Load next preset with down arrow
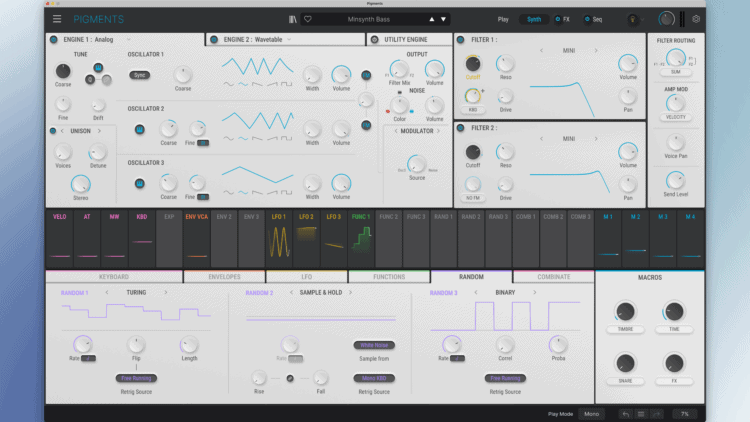 pos(443,19)
